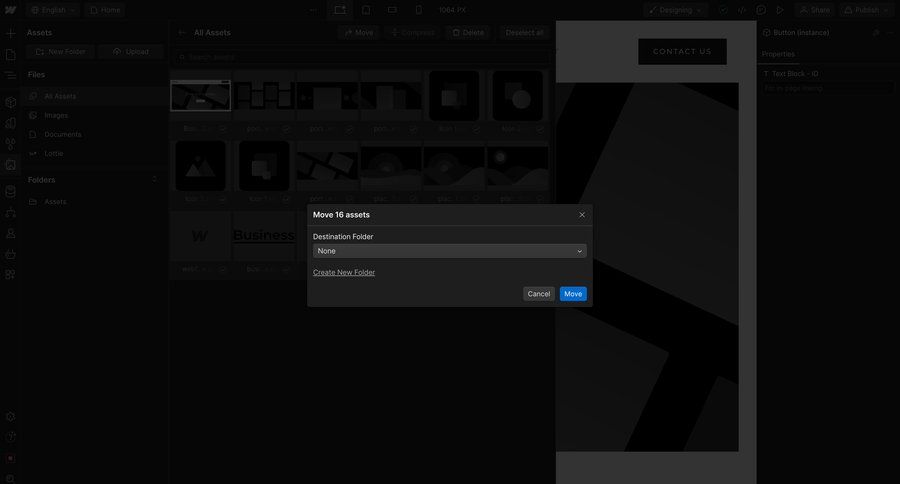Image resolution: width=900 pixels, height=484 pixels.
Task: Toggle checkbox under mountain placeholder asset
Action: (x=222, y=199)
